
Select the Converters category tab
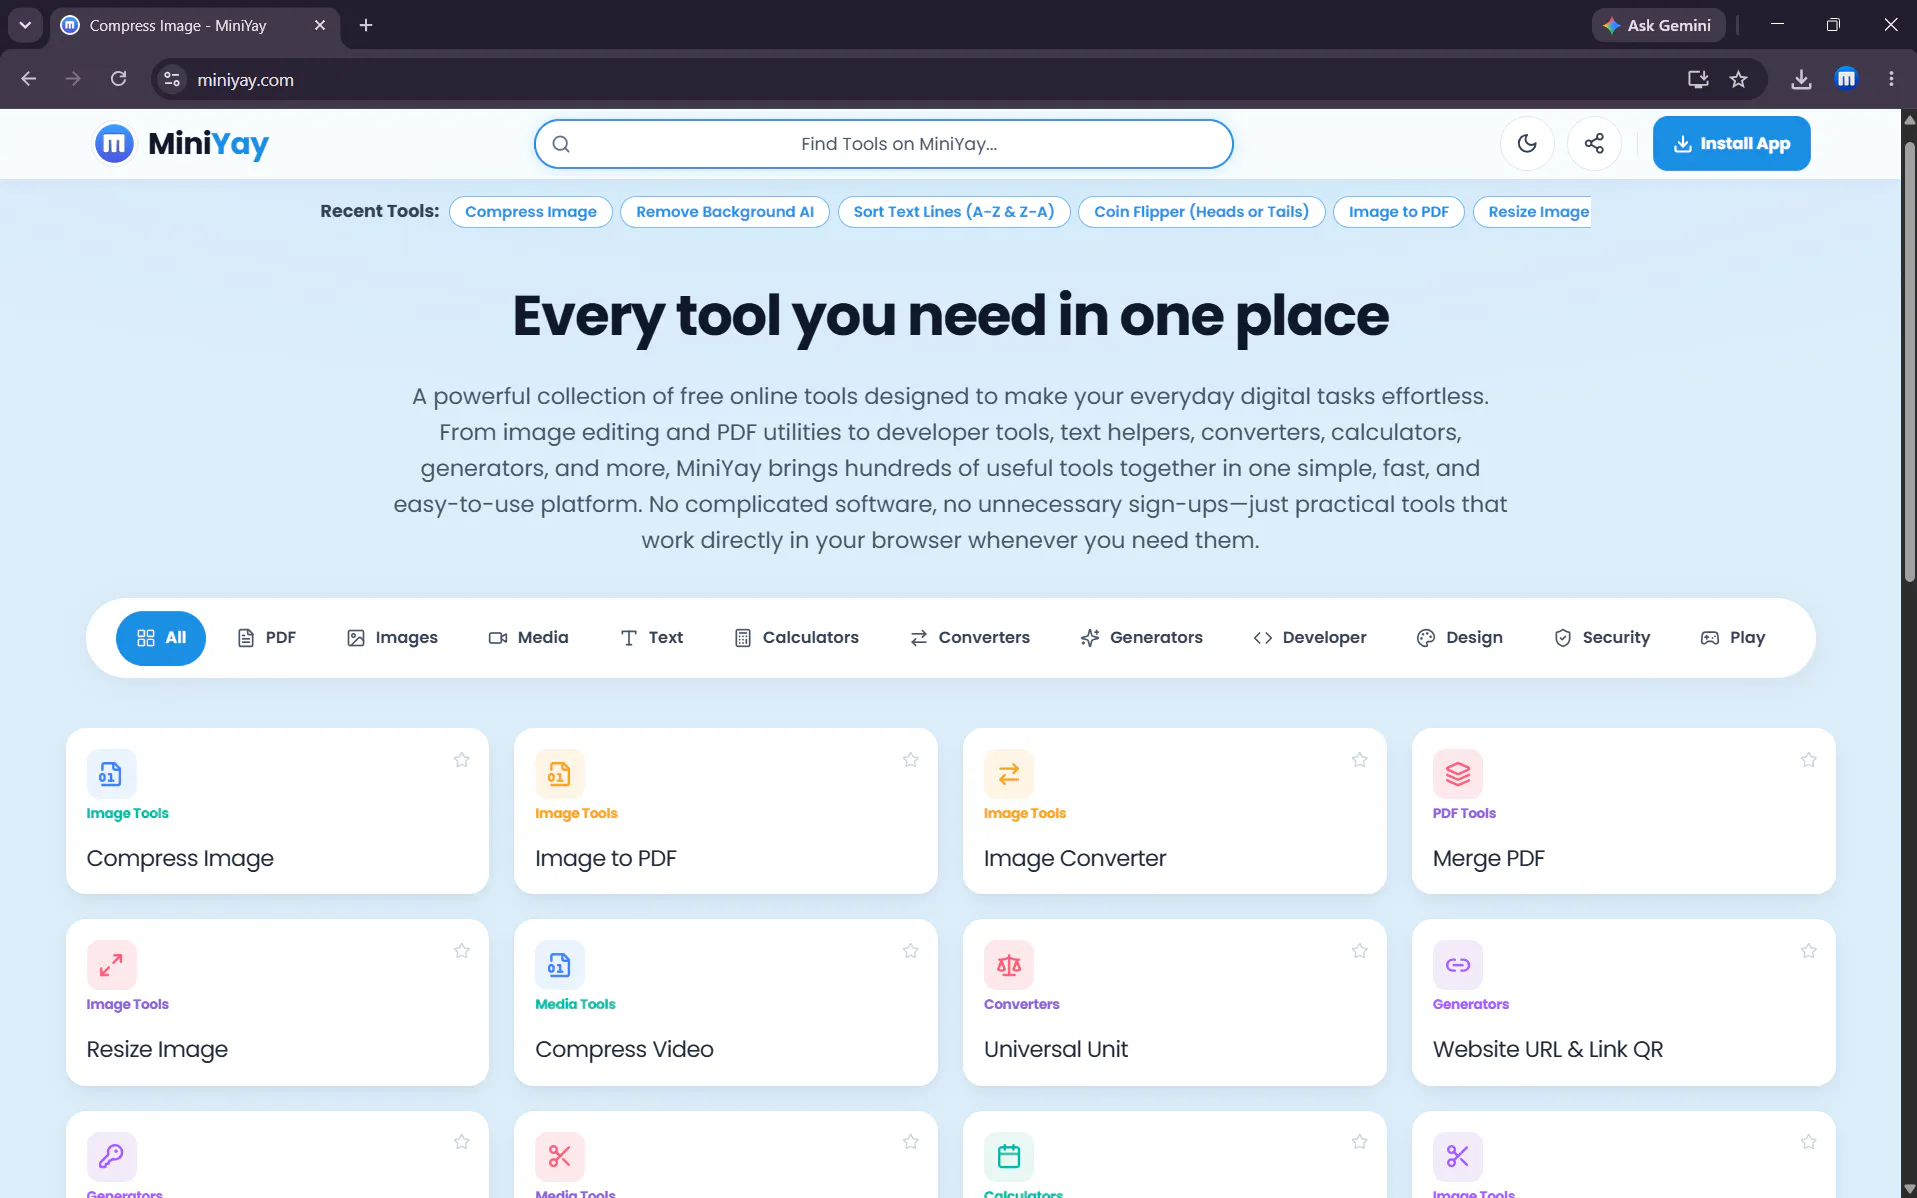969,638
